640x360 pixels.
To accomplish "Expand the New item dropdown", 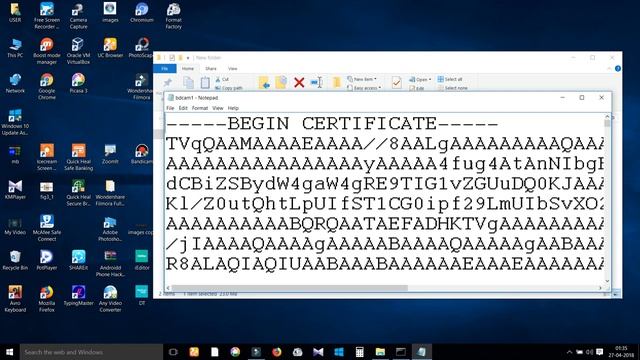I will (362, 79).
